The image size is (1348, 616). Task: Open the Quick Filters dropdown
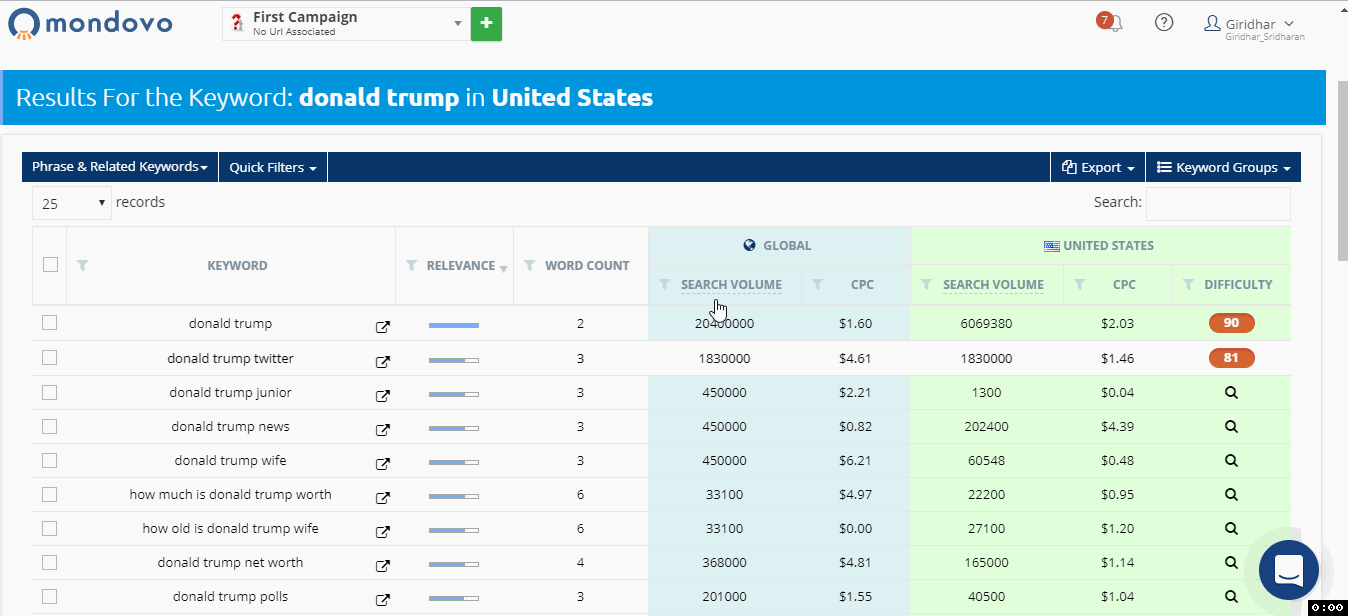pyautogui.click(x=273, y=167)
